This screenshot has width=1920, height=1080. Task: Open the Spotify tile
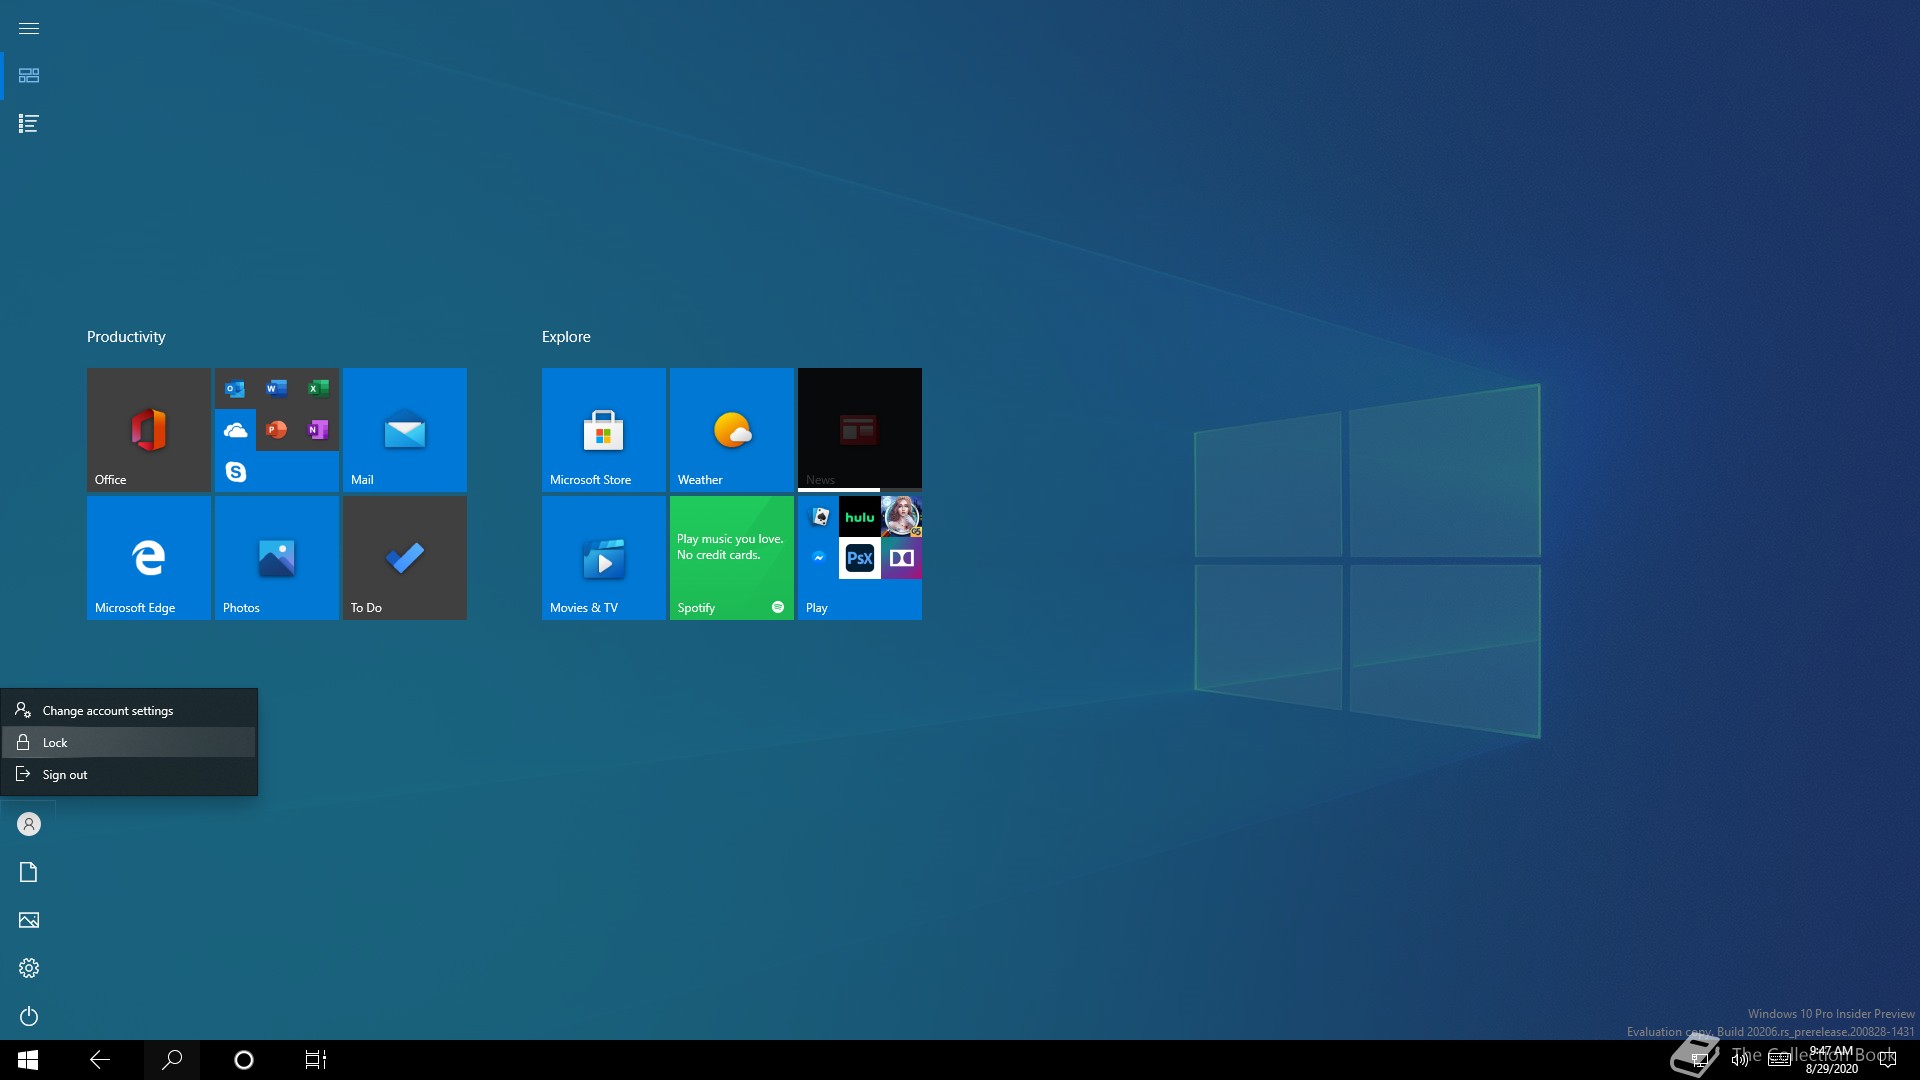732,558
